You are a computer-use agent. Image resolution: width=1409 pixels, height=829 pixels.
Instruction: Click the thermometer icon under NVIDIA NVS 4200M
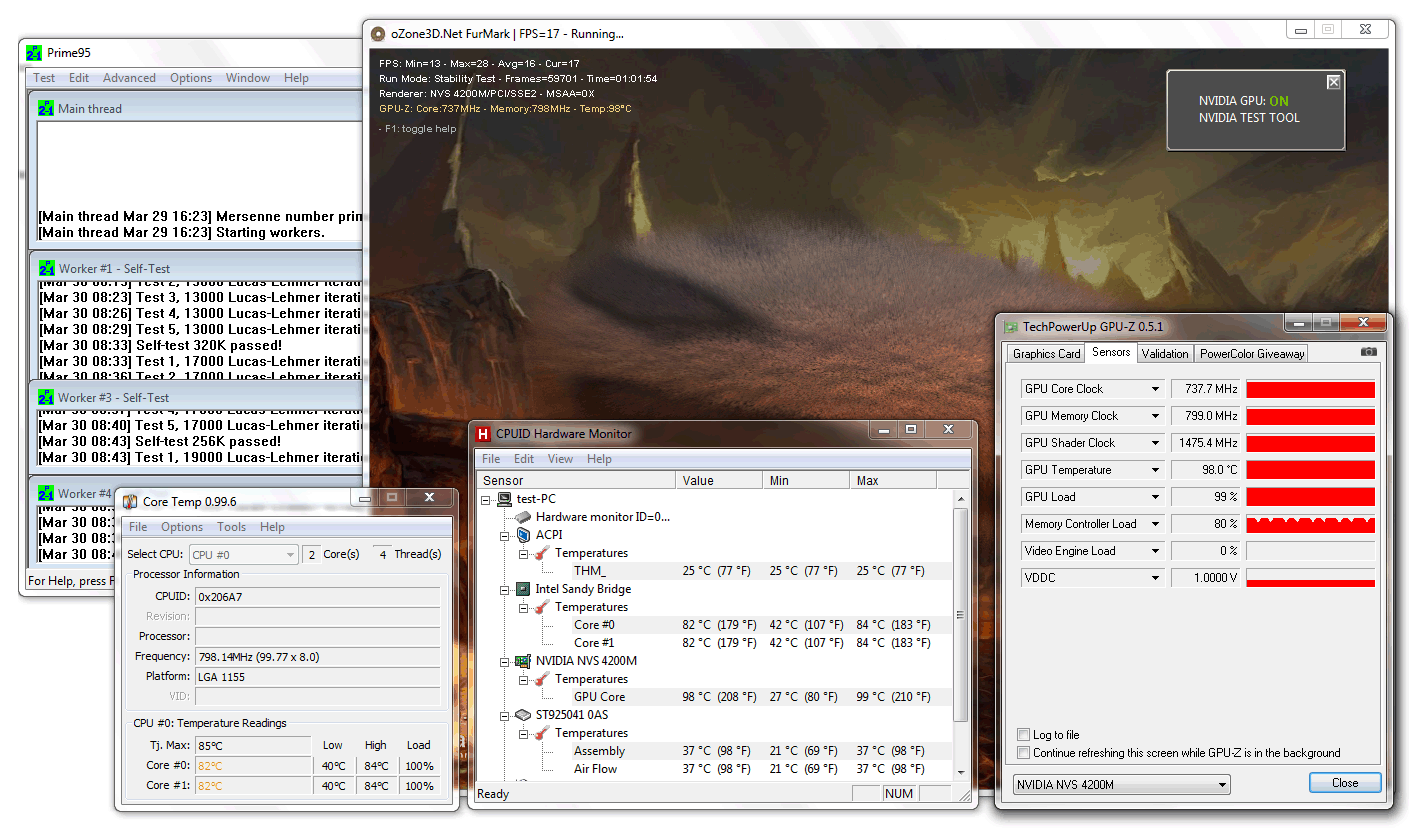(x=541, y=679)
